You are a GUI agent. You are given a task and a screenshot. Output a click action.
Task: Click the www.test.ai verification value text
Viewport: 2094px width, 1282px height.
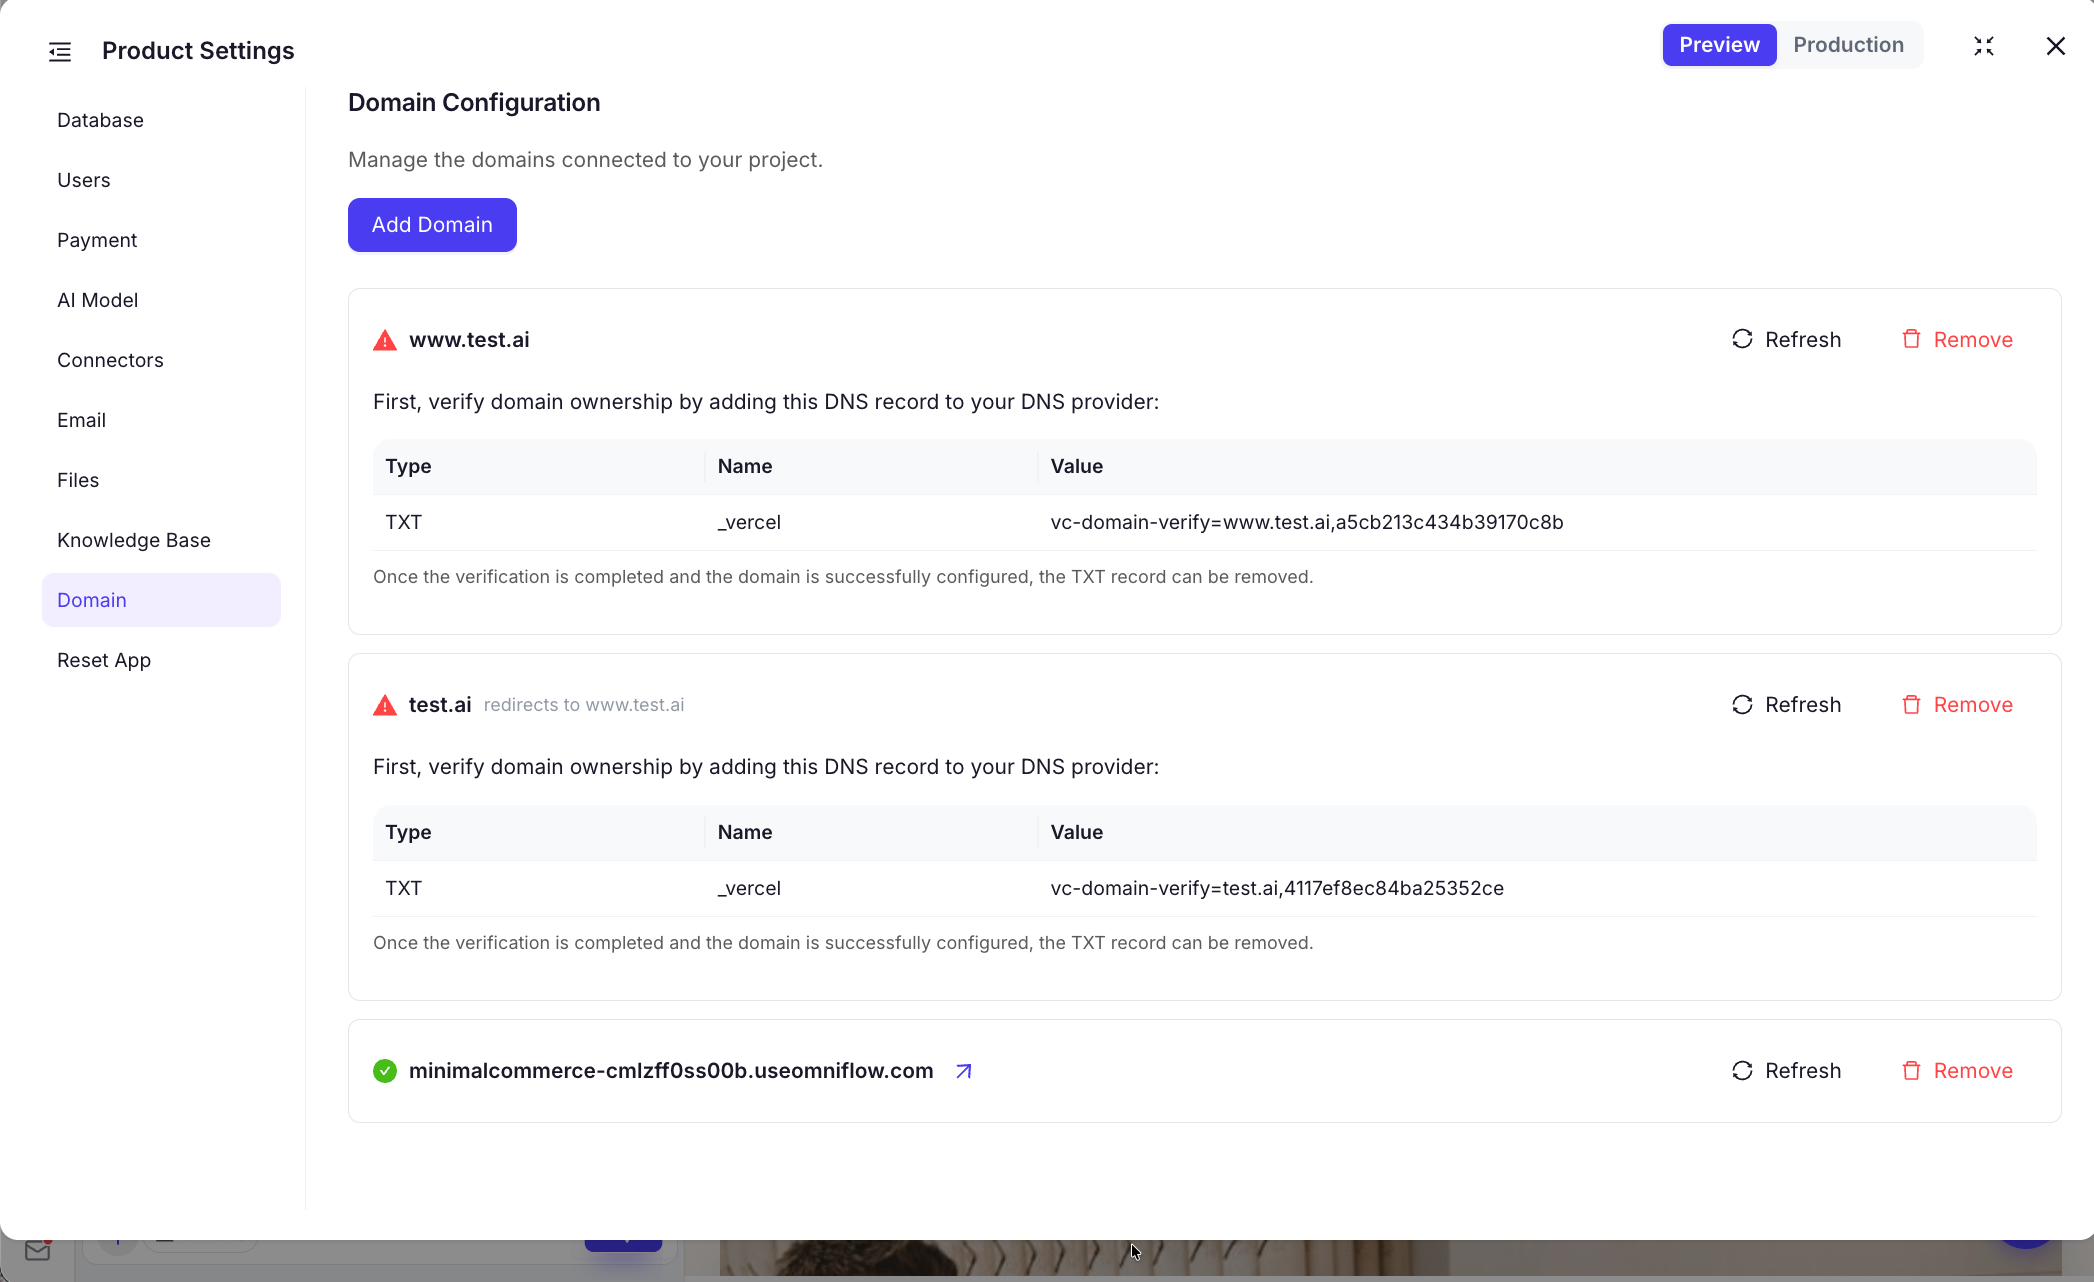pos(1306,522)
